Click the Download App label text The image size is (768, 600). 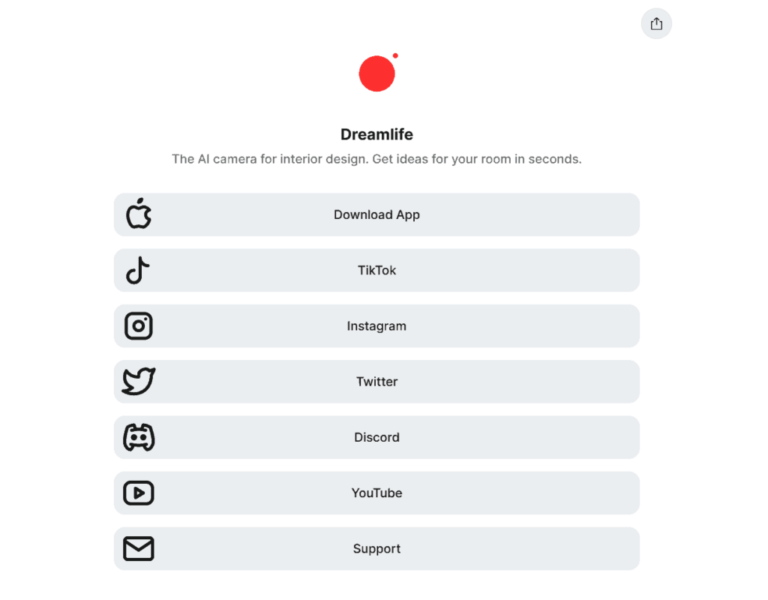(x=377, y=215)
